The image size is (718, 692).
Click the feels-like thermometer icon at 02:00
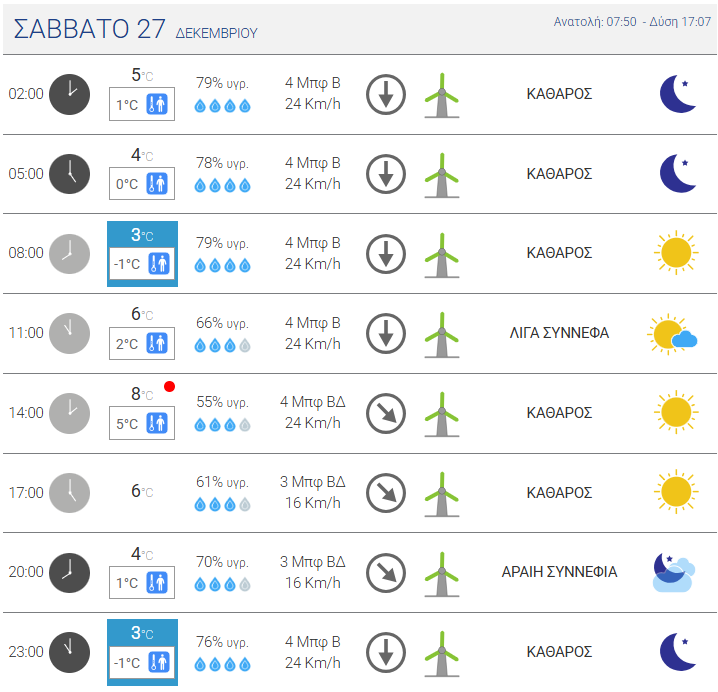point(157,104)
